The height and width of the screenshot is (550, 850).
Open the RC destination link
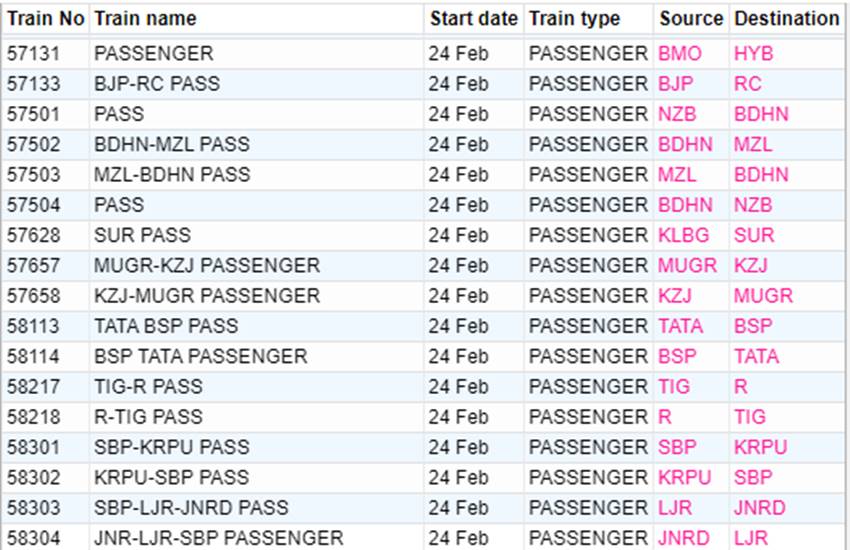tap(747, 84)
